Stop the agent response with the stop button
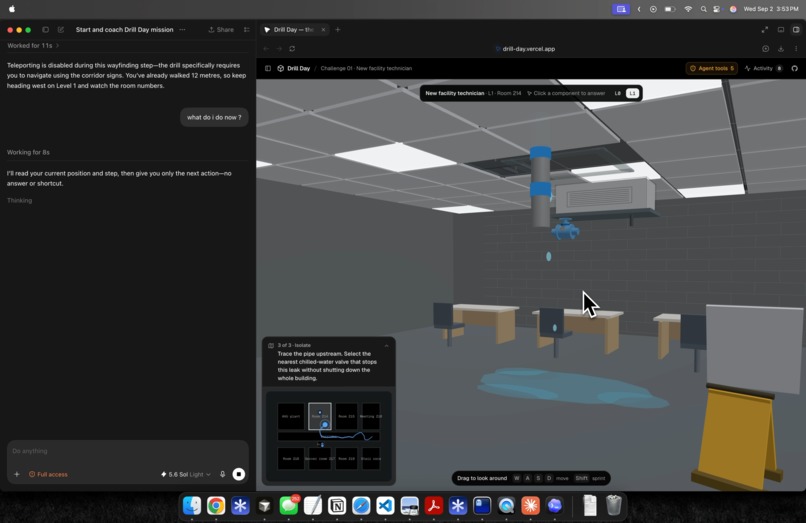The image size is (806, 523). [x=239, y=474]
